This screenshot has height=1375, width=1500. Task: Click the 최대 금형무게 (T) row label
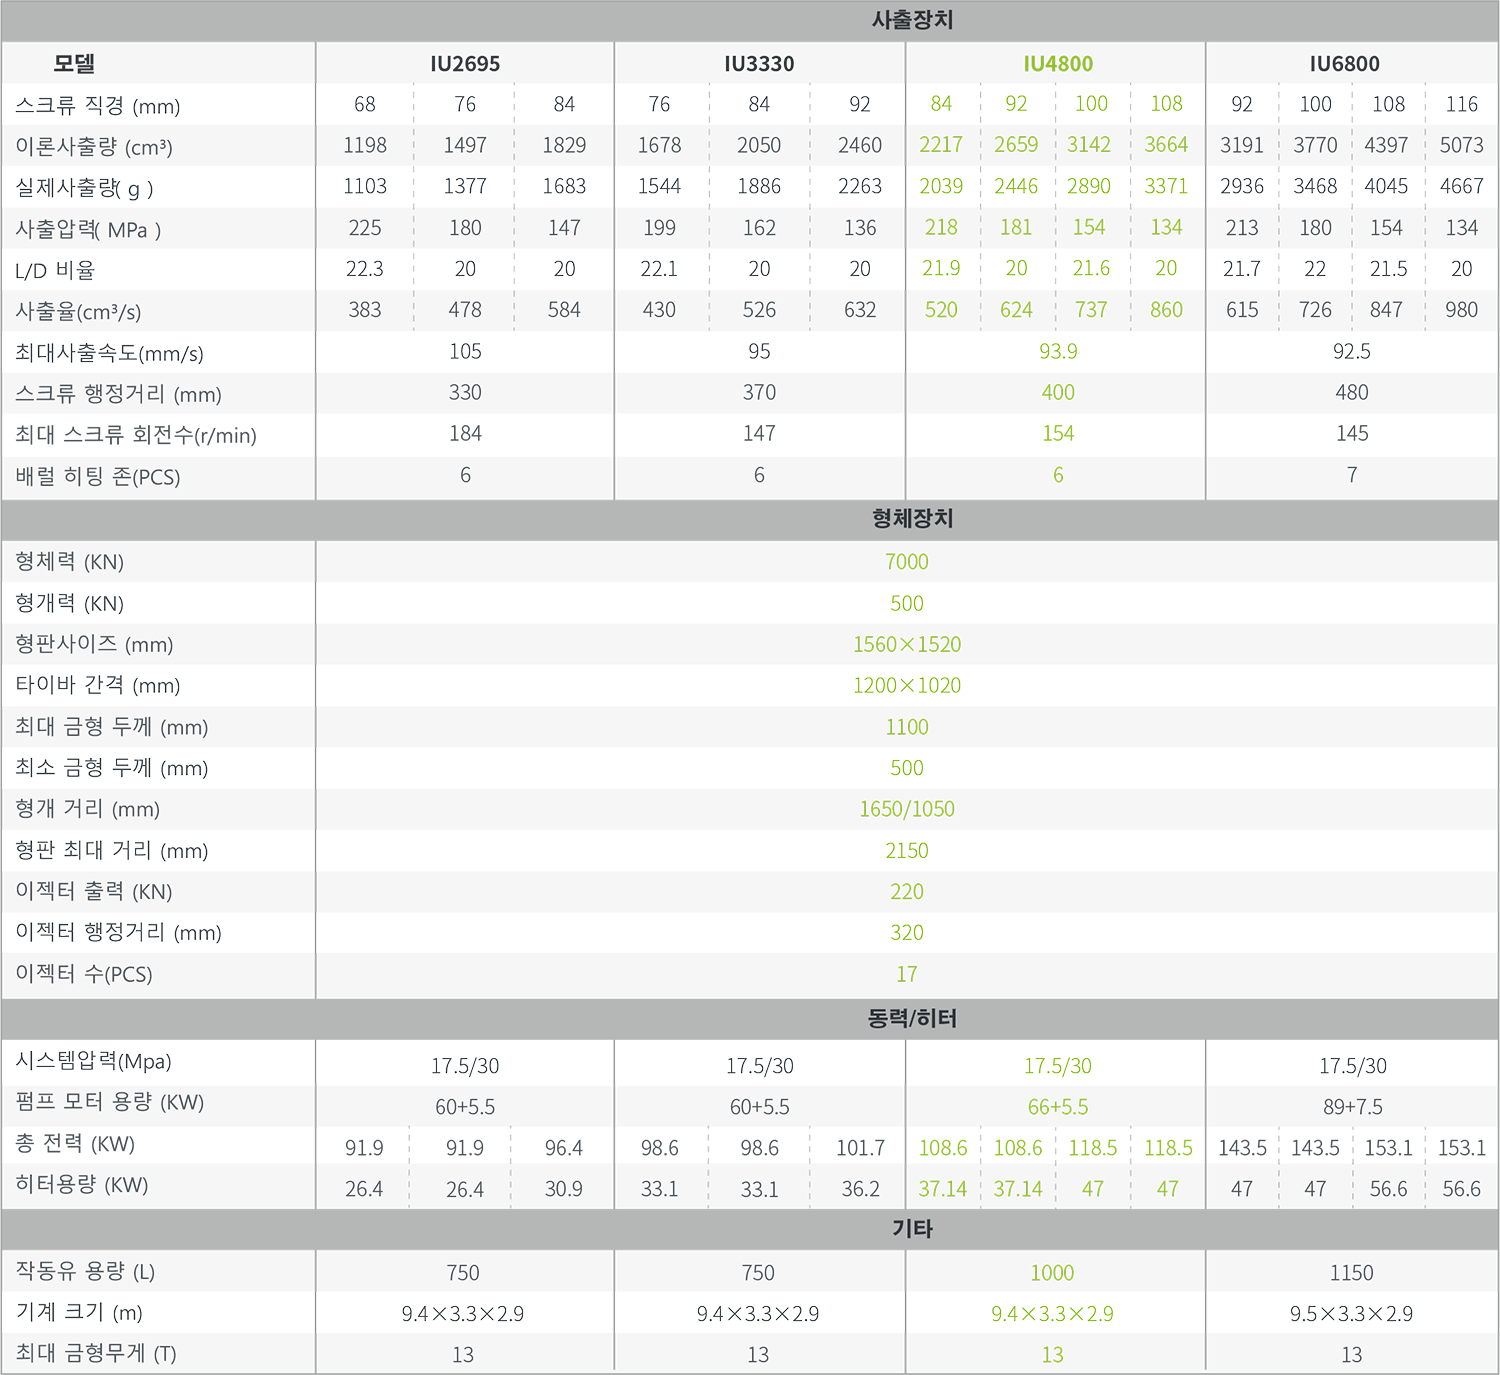96,1354
